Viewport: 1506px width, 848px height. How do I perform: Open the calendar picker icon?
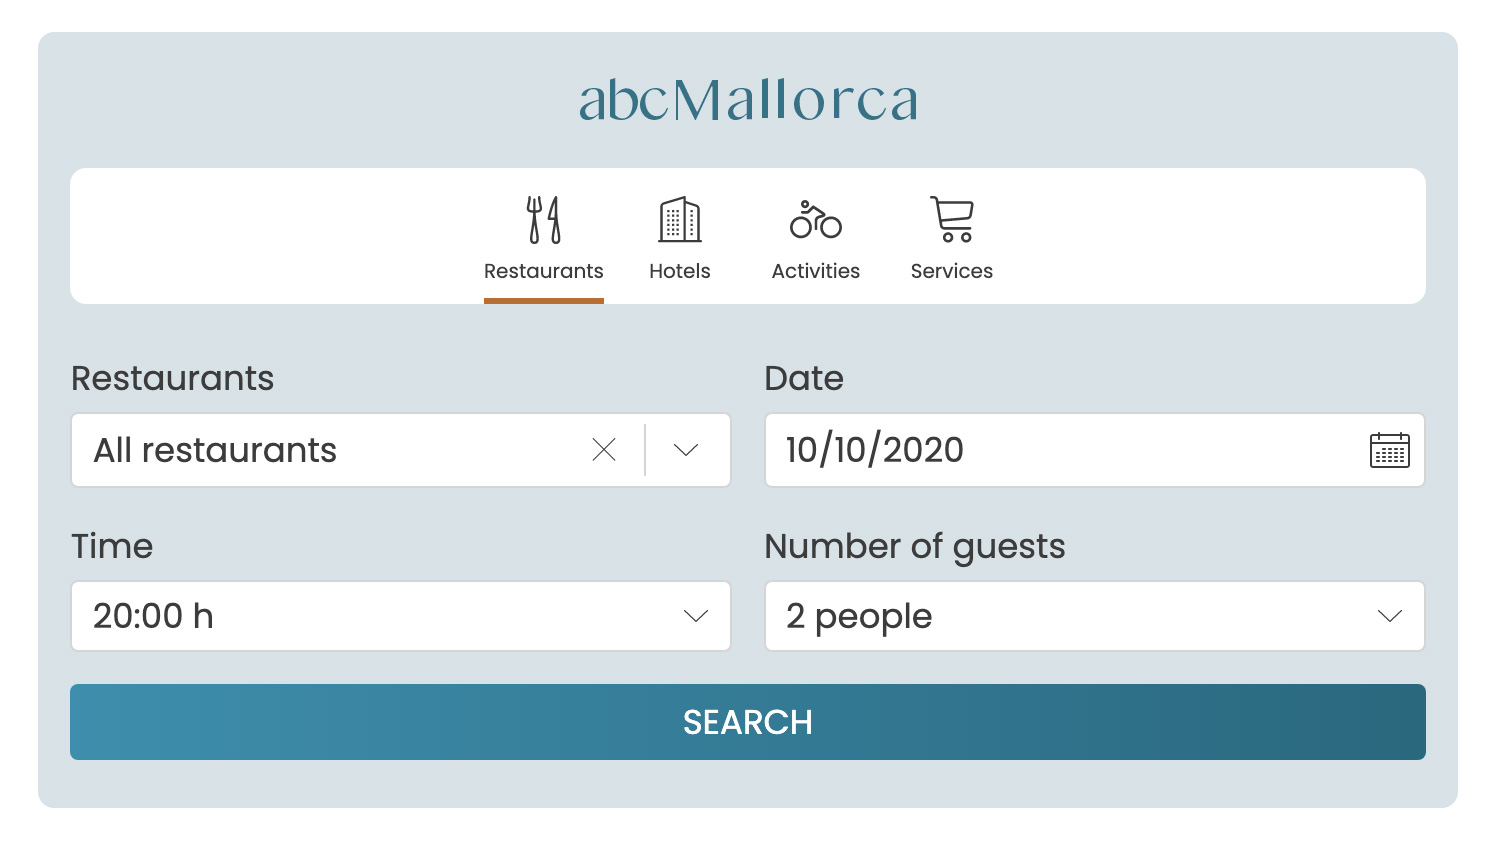click(1390, 451)
